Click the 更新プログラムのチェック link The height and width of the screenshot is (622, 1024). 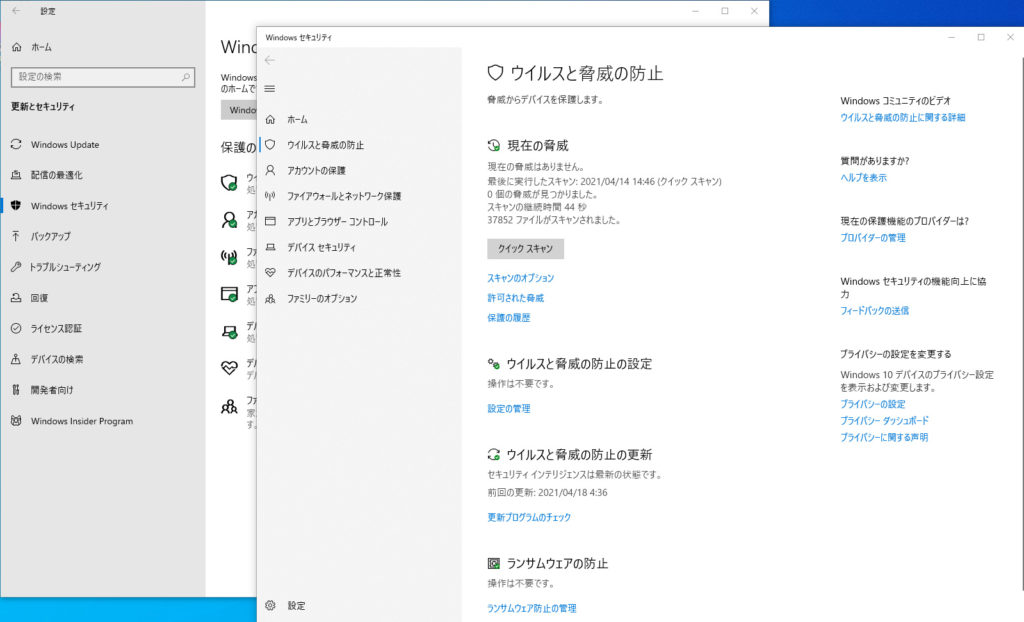(529, 518)
